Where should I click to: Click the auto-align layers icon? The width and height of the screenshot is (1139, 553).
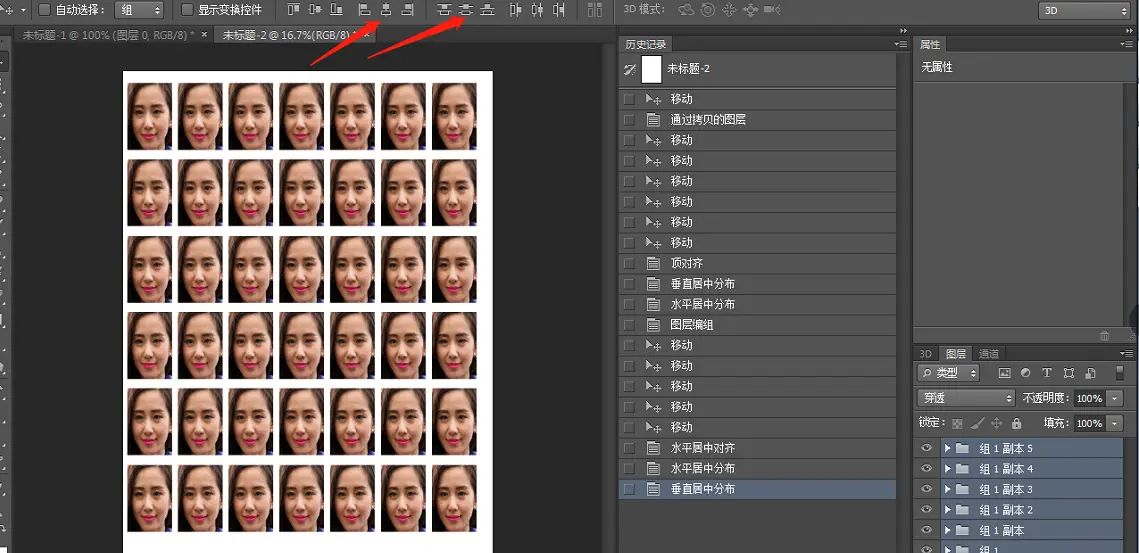[x=595, y=10]
